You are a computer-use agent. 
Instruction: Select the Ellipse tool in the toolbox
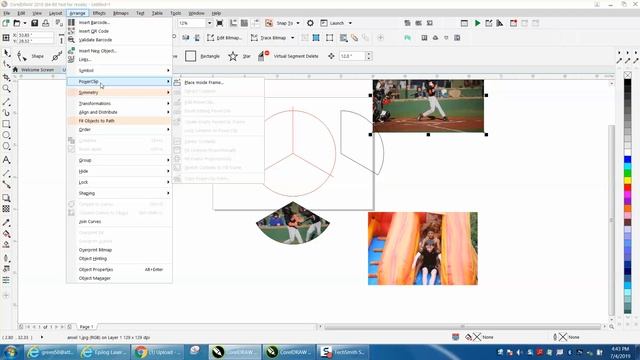(6, 135)
